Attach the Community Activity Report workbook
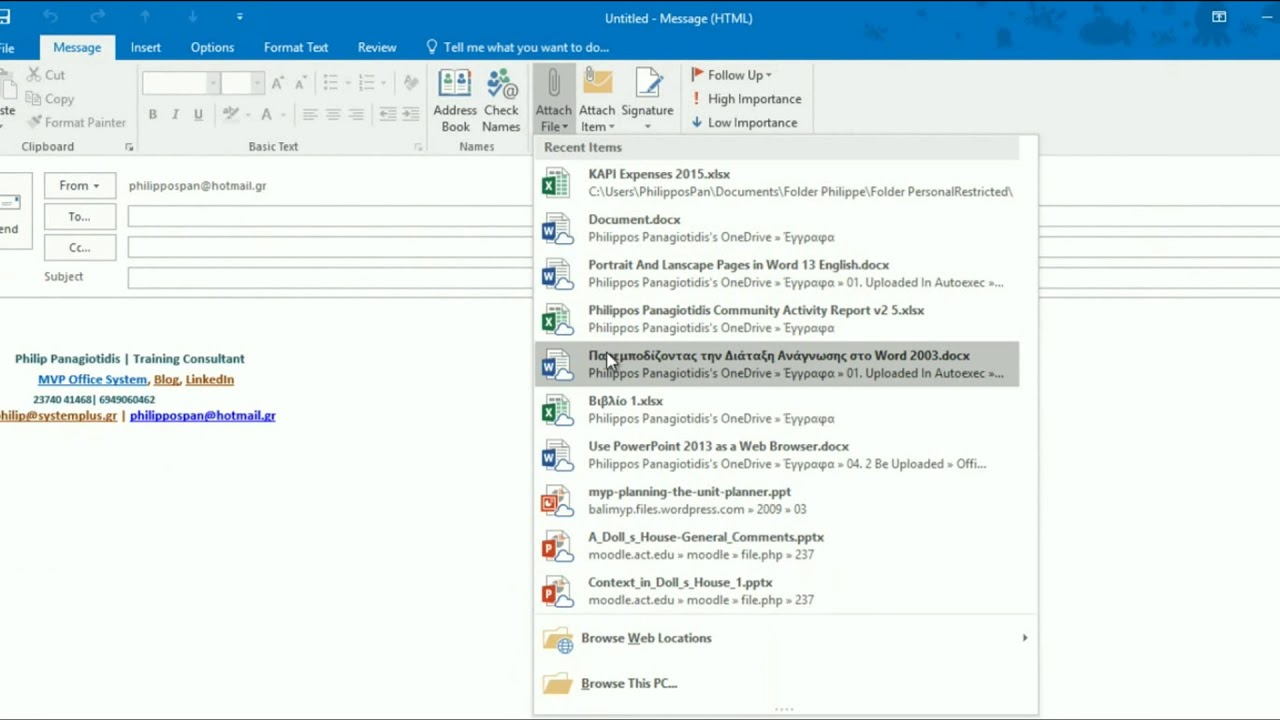The width and height of the screenshot is (1280, 720). pos(777,319)
